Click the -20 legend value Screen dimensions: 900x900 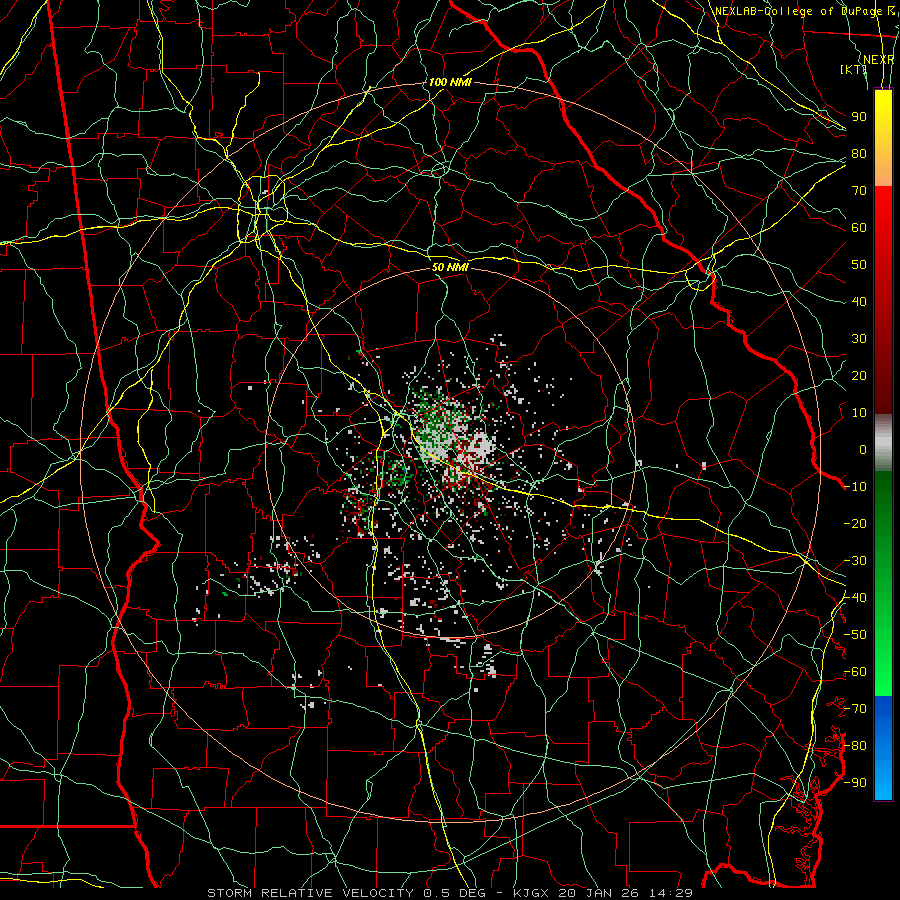[855, 523]
